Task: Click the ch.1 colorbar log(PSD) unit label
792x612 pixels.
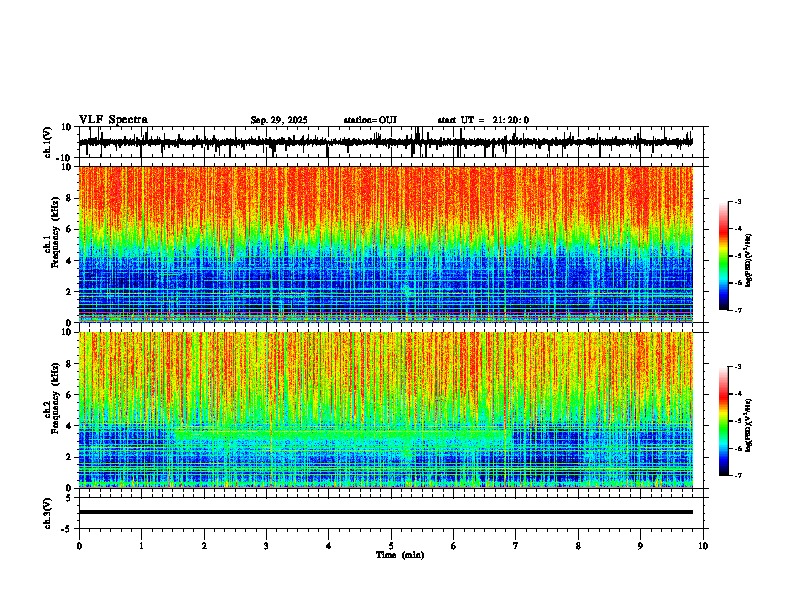Action: [749, 261]
